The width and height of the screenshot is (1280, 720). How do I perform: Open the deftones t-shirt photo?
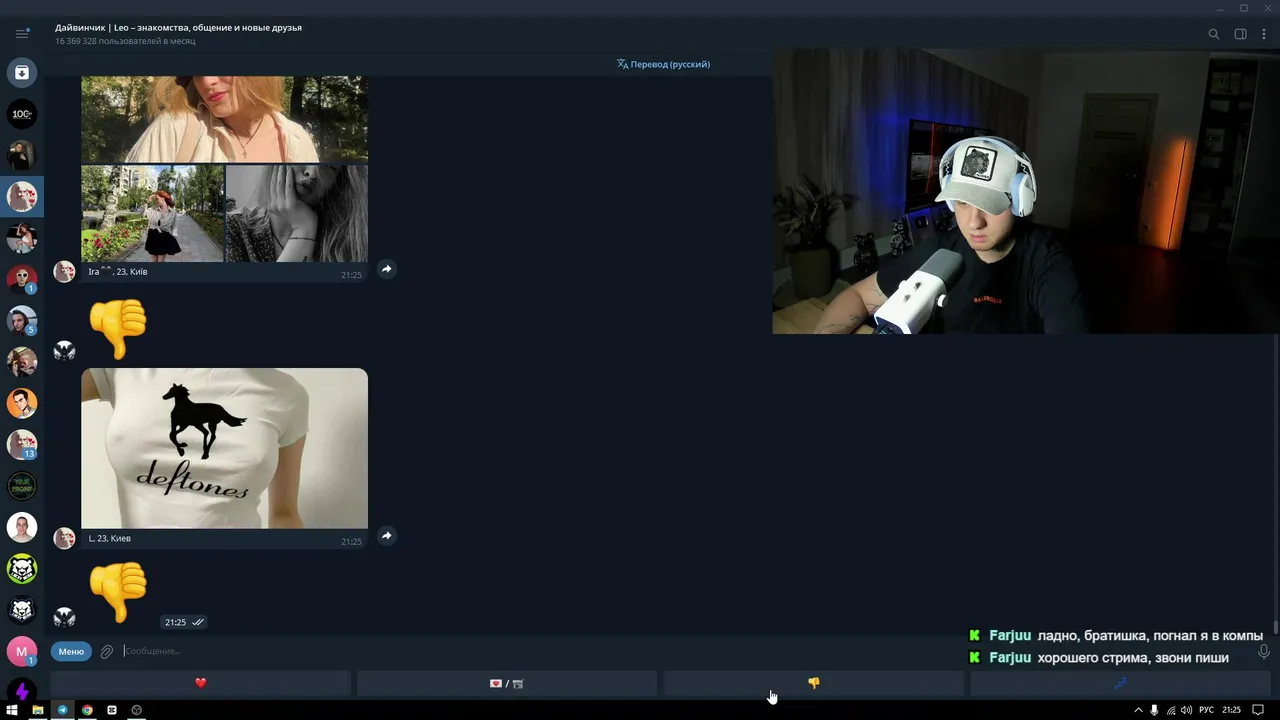pos(224,448)
